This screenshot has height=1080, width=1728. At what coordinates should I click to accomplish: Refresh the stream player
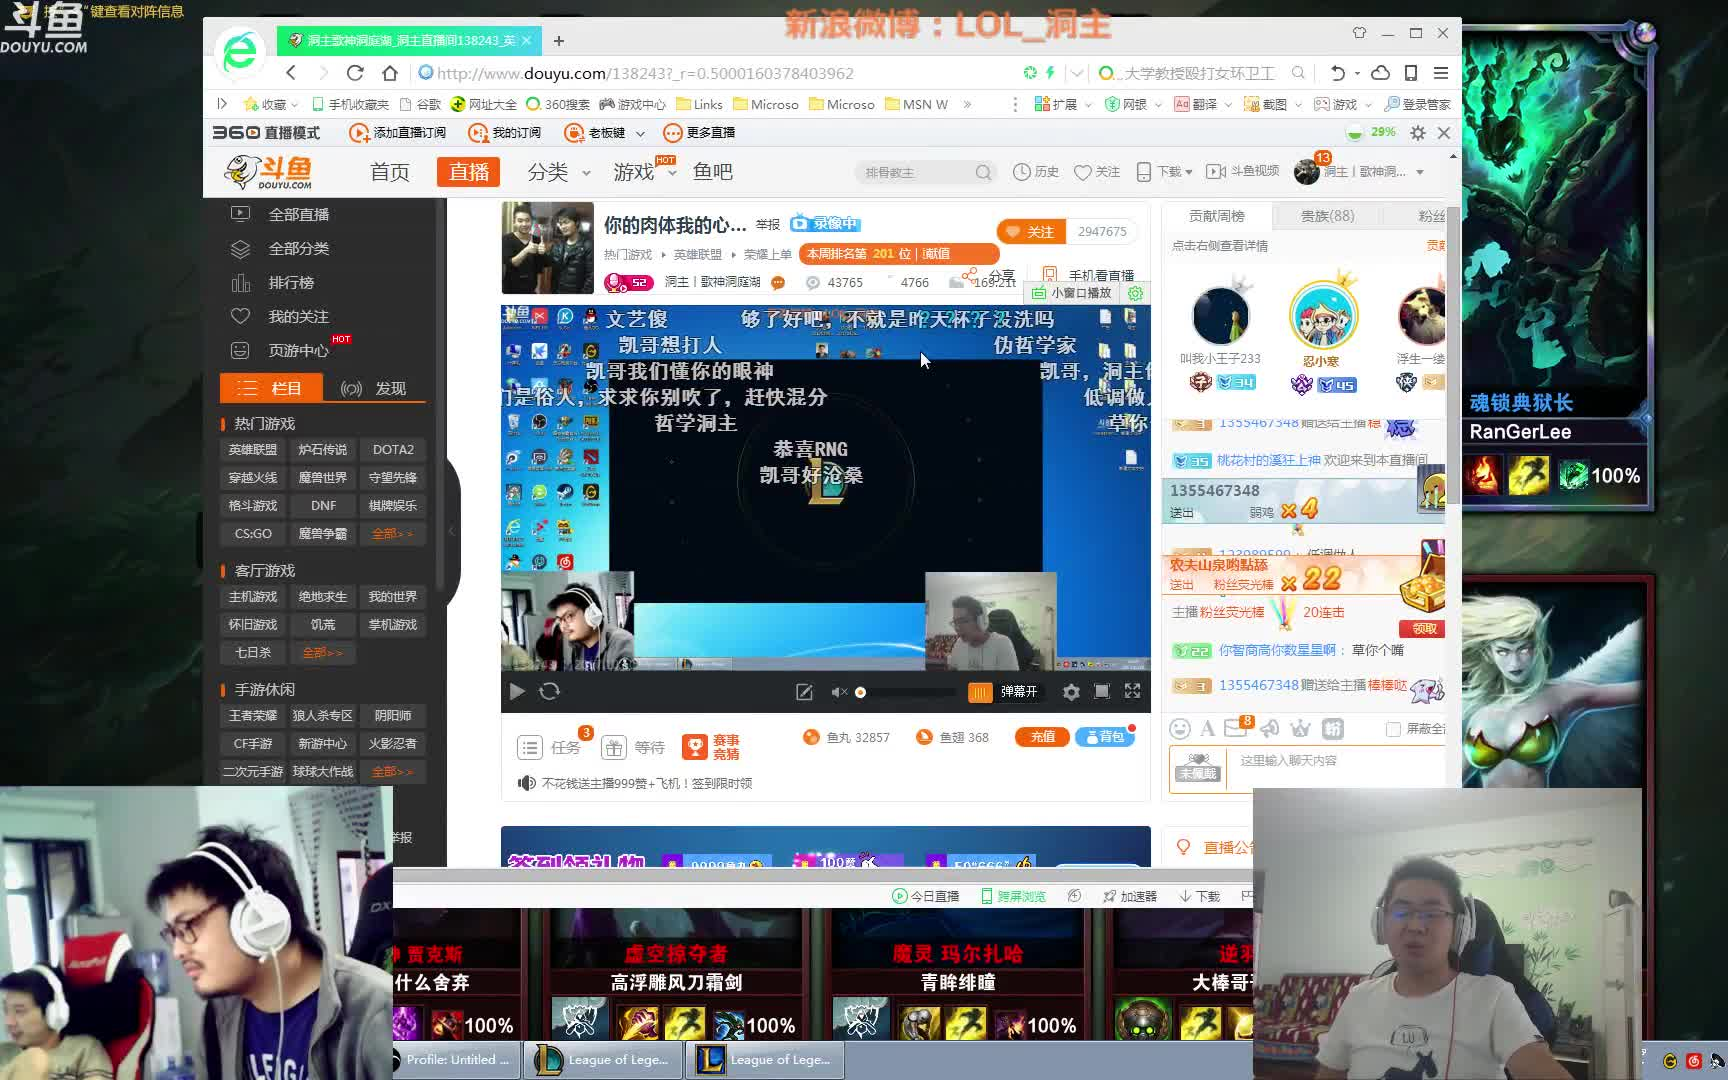tap(549, 691)
